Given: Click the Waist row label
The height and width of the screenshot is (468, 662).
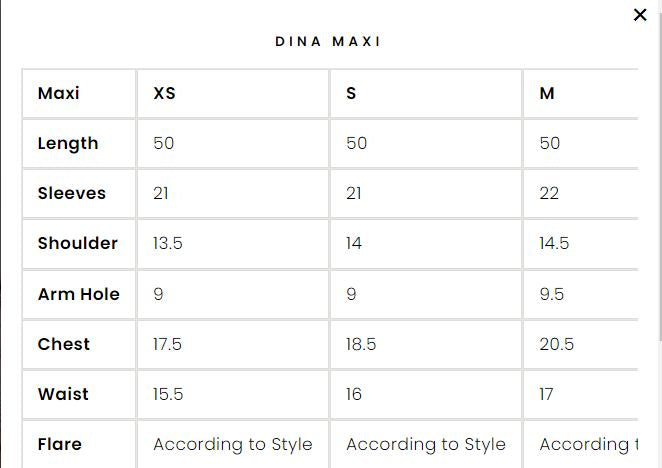Looking at the screenshot, I should pyautogui.click(x=63, y=394).
